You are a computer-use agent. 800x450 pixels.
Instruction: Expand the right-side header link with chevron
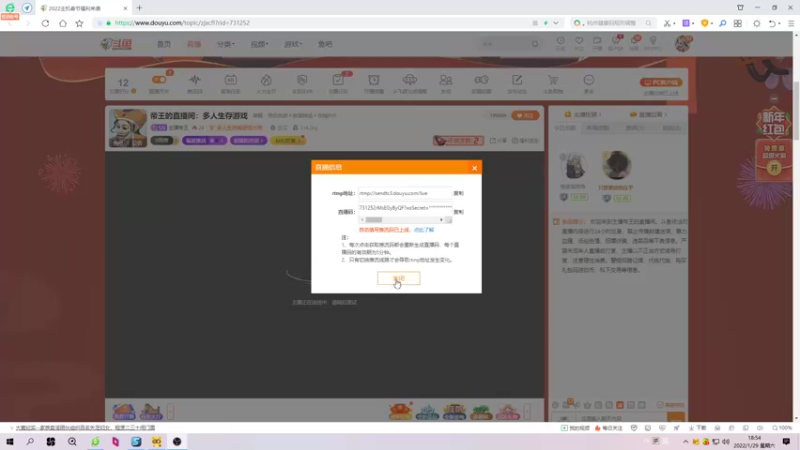(648, 115)
